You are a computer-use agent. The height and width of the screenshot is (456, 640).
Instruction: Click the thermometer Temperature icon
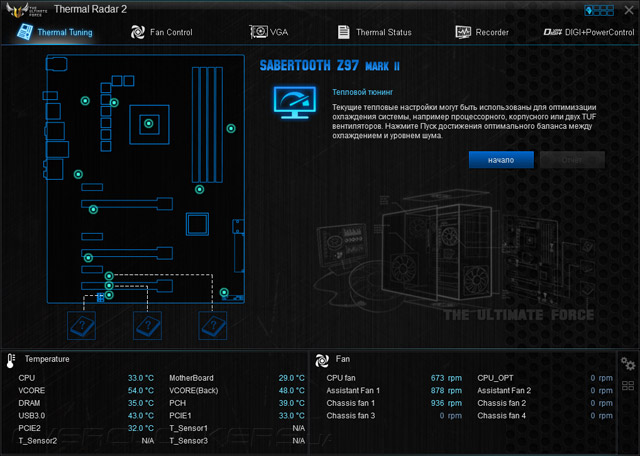[11, 360]
